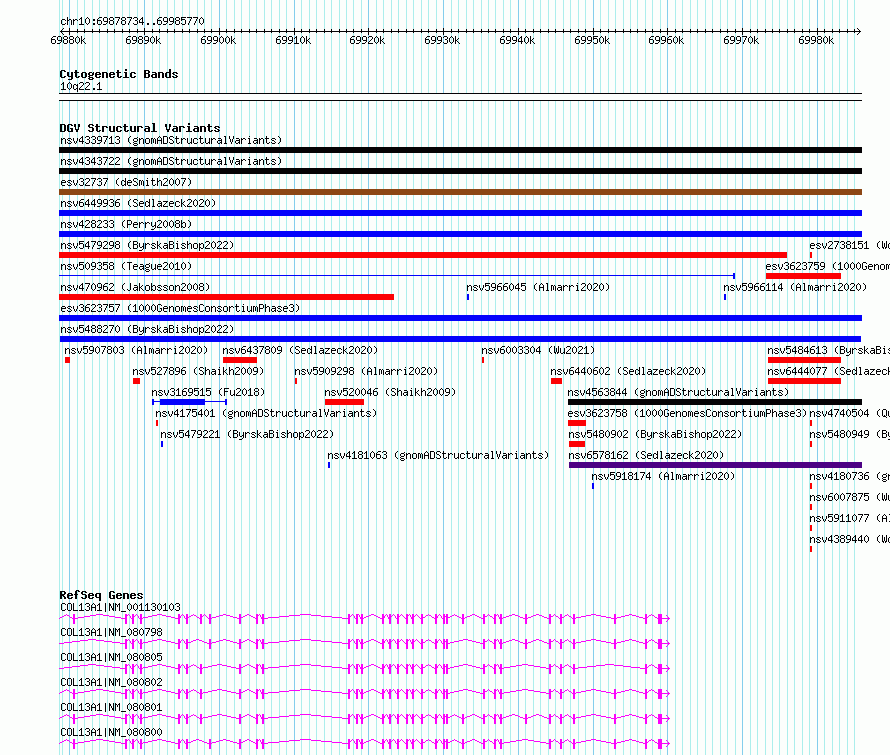This screenshot has width=890, height=755.
Task: Click the 69900k ruler tick label
Action: click(218, 40)
